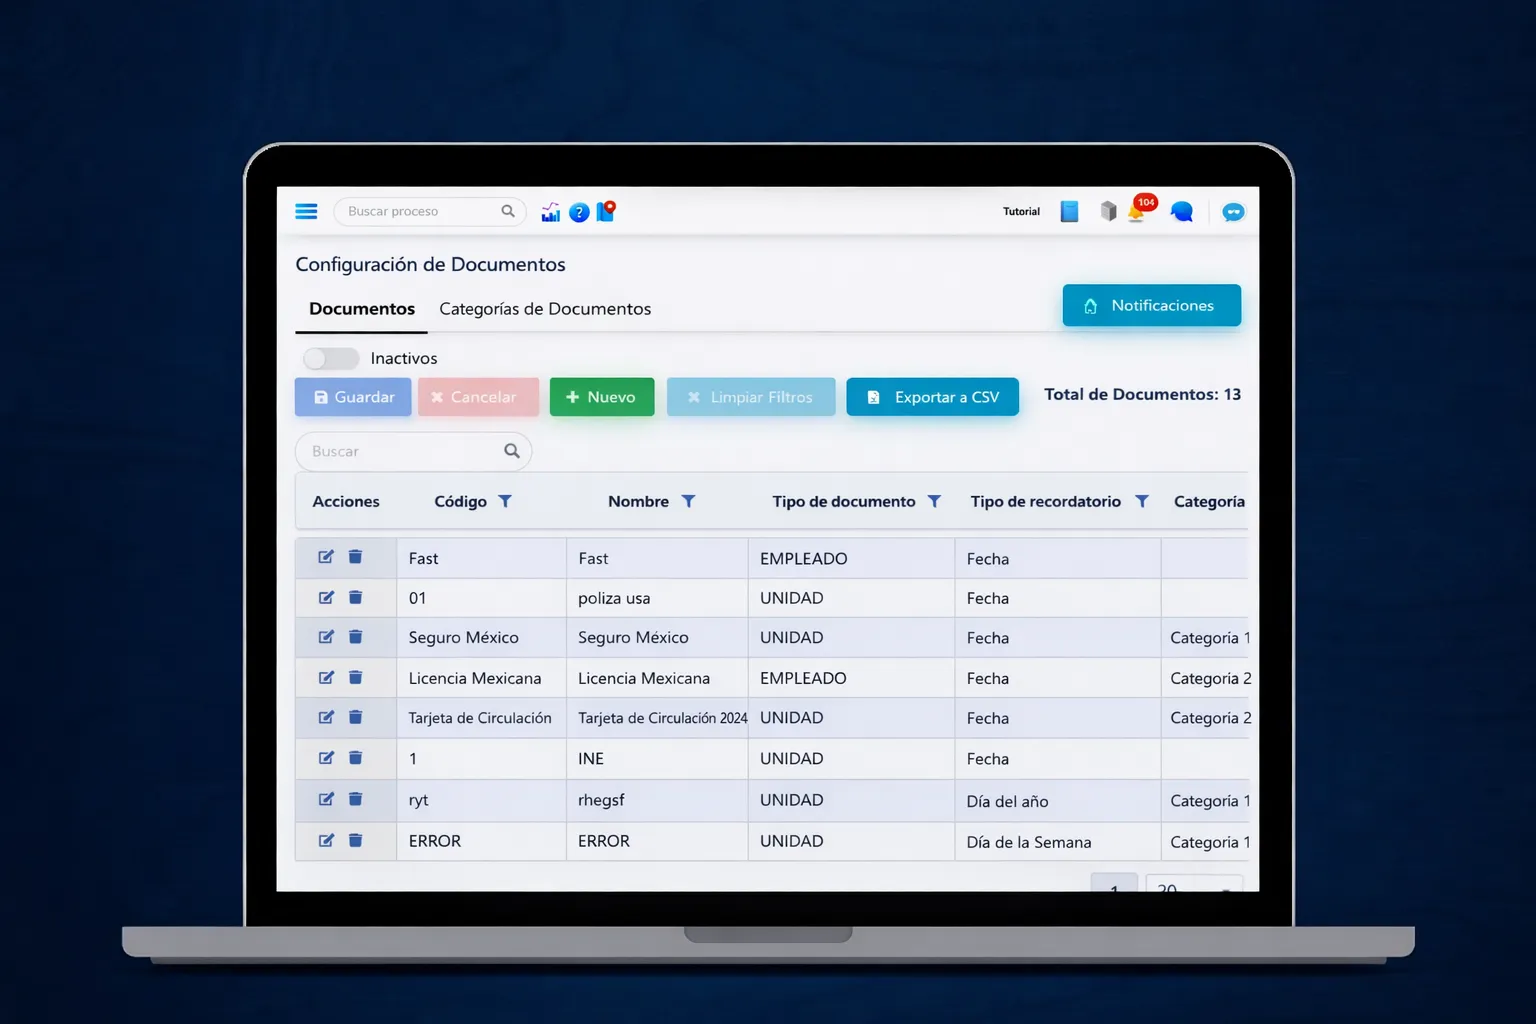Click Exportar a CSV button
The height and width of the screenshot is (1024, 1536).
[x=932, y=397]
